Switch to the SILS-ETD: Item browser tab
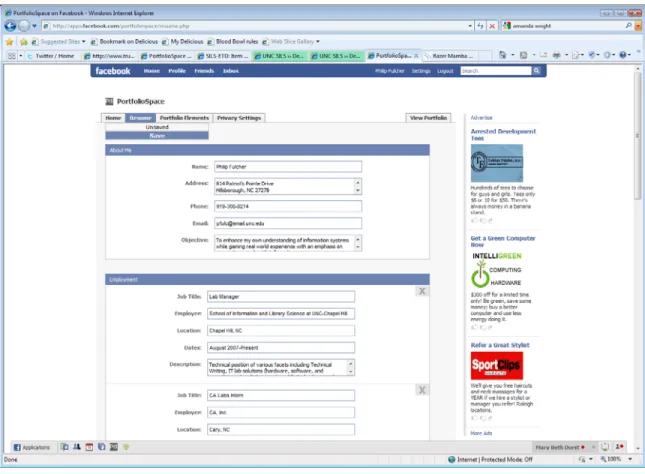The height and width of the screenshot is (474, 645). point(223,56)
